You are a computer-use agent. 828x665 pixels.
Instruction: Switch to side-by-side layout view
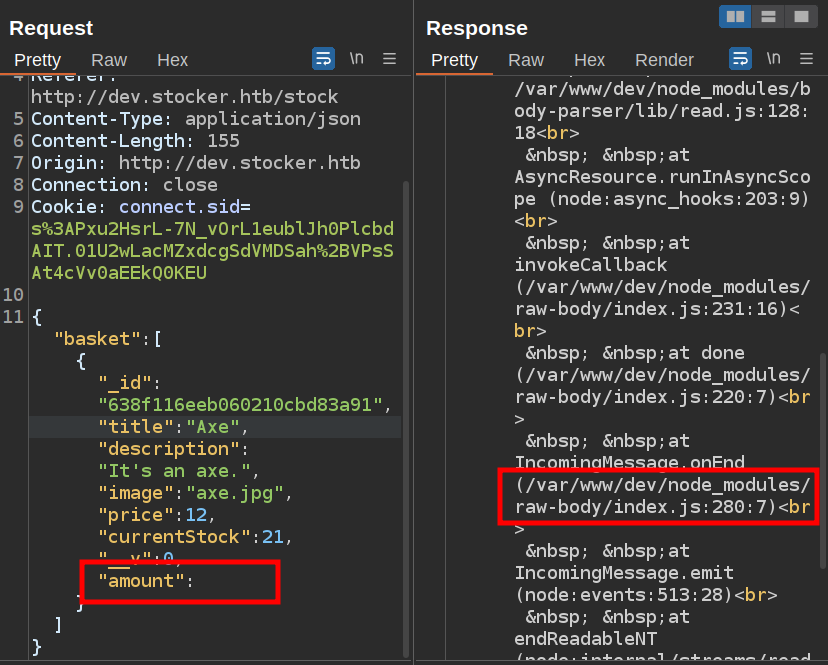735,16
